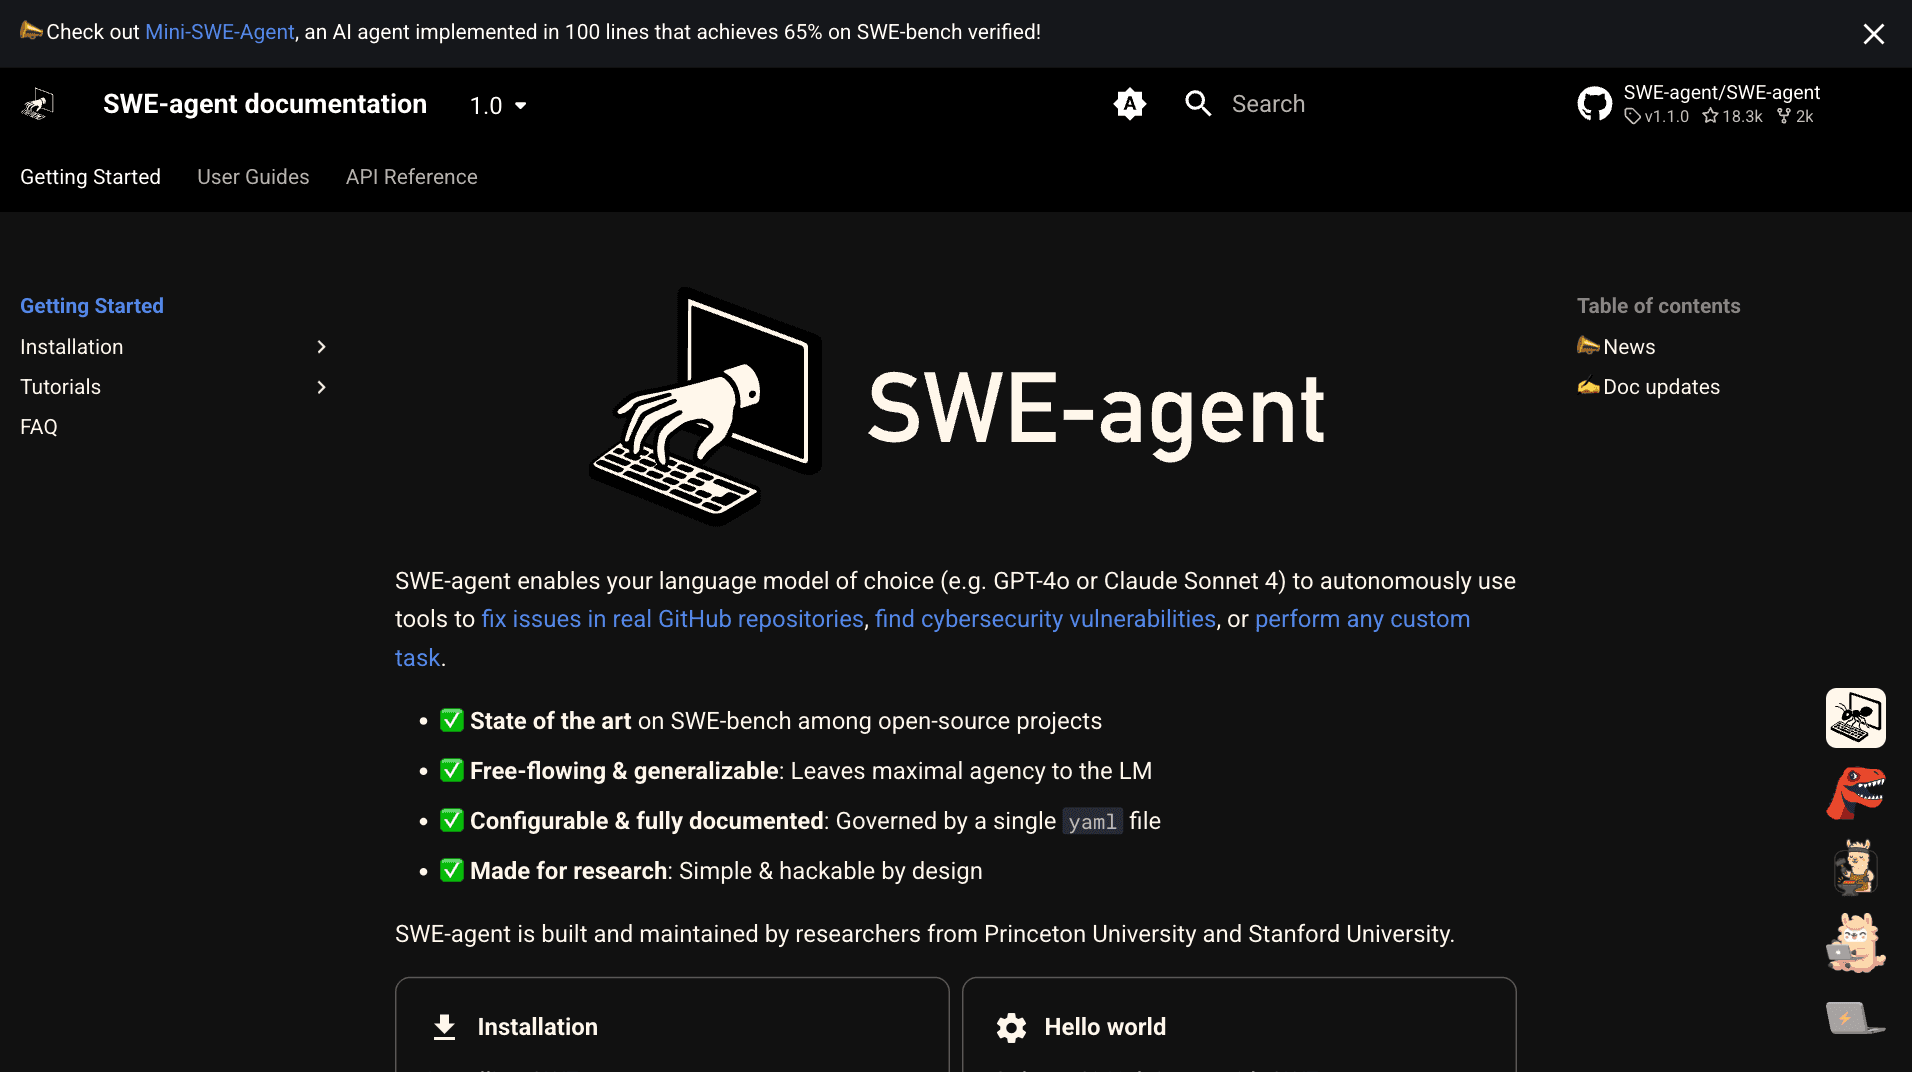This screenshot has width=1912, height=1072.
Task: Expand the Installation sidebar section
Action: pyautogui.click(x=321, y=347)
